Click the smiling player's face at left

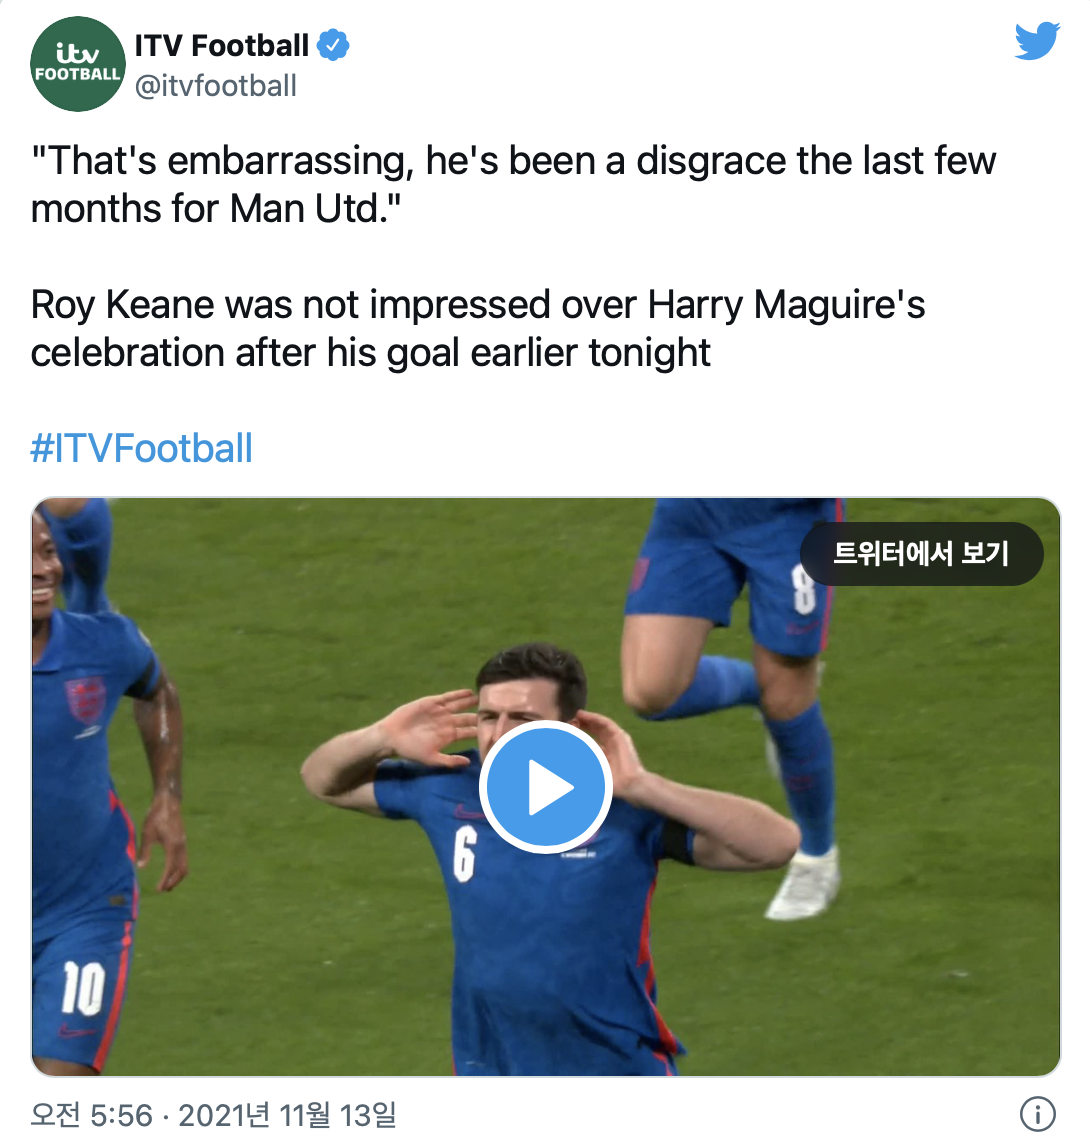pyautogui.click(x=46, y=580)
